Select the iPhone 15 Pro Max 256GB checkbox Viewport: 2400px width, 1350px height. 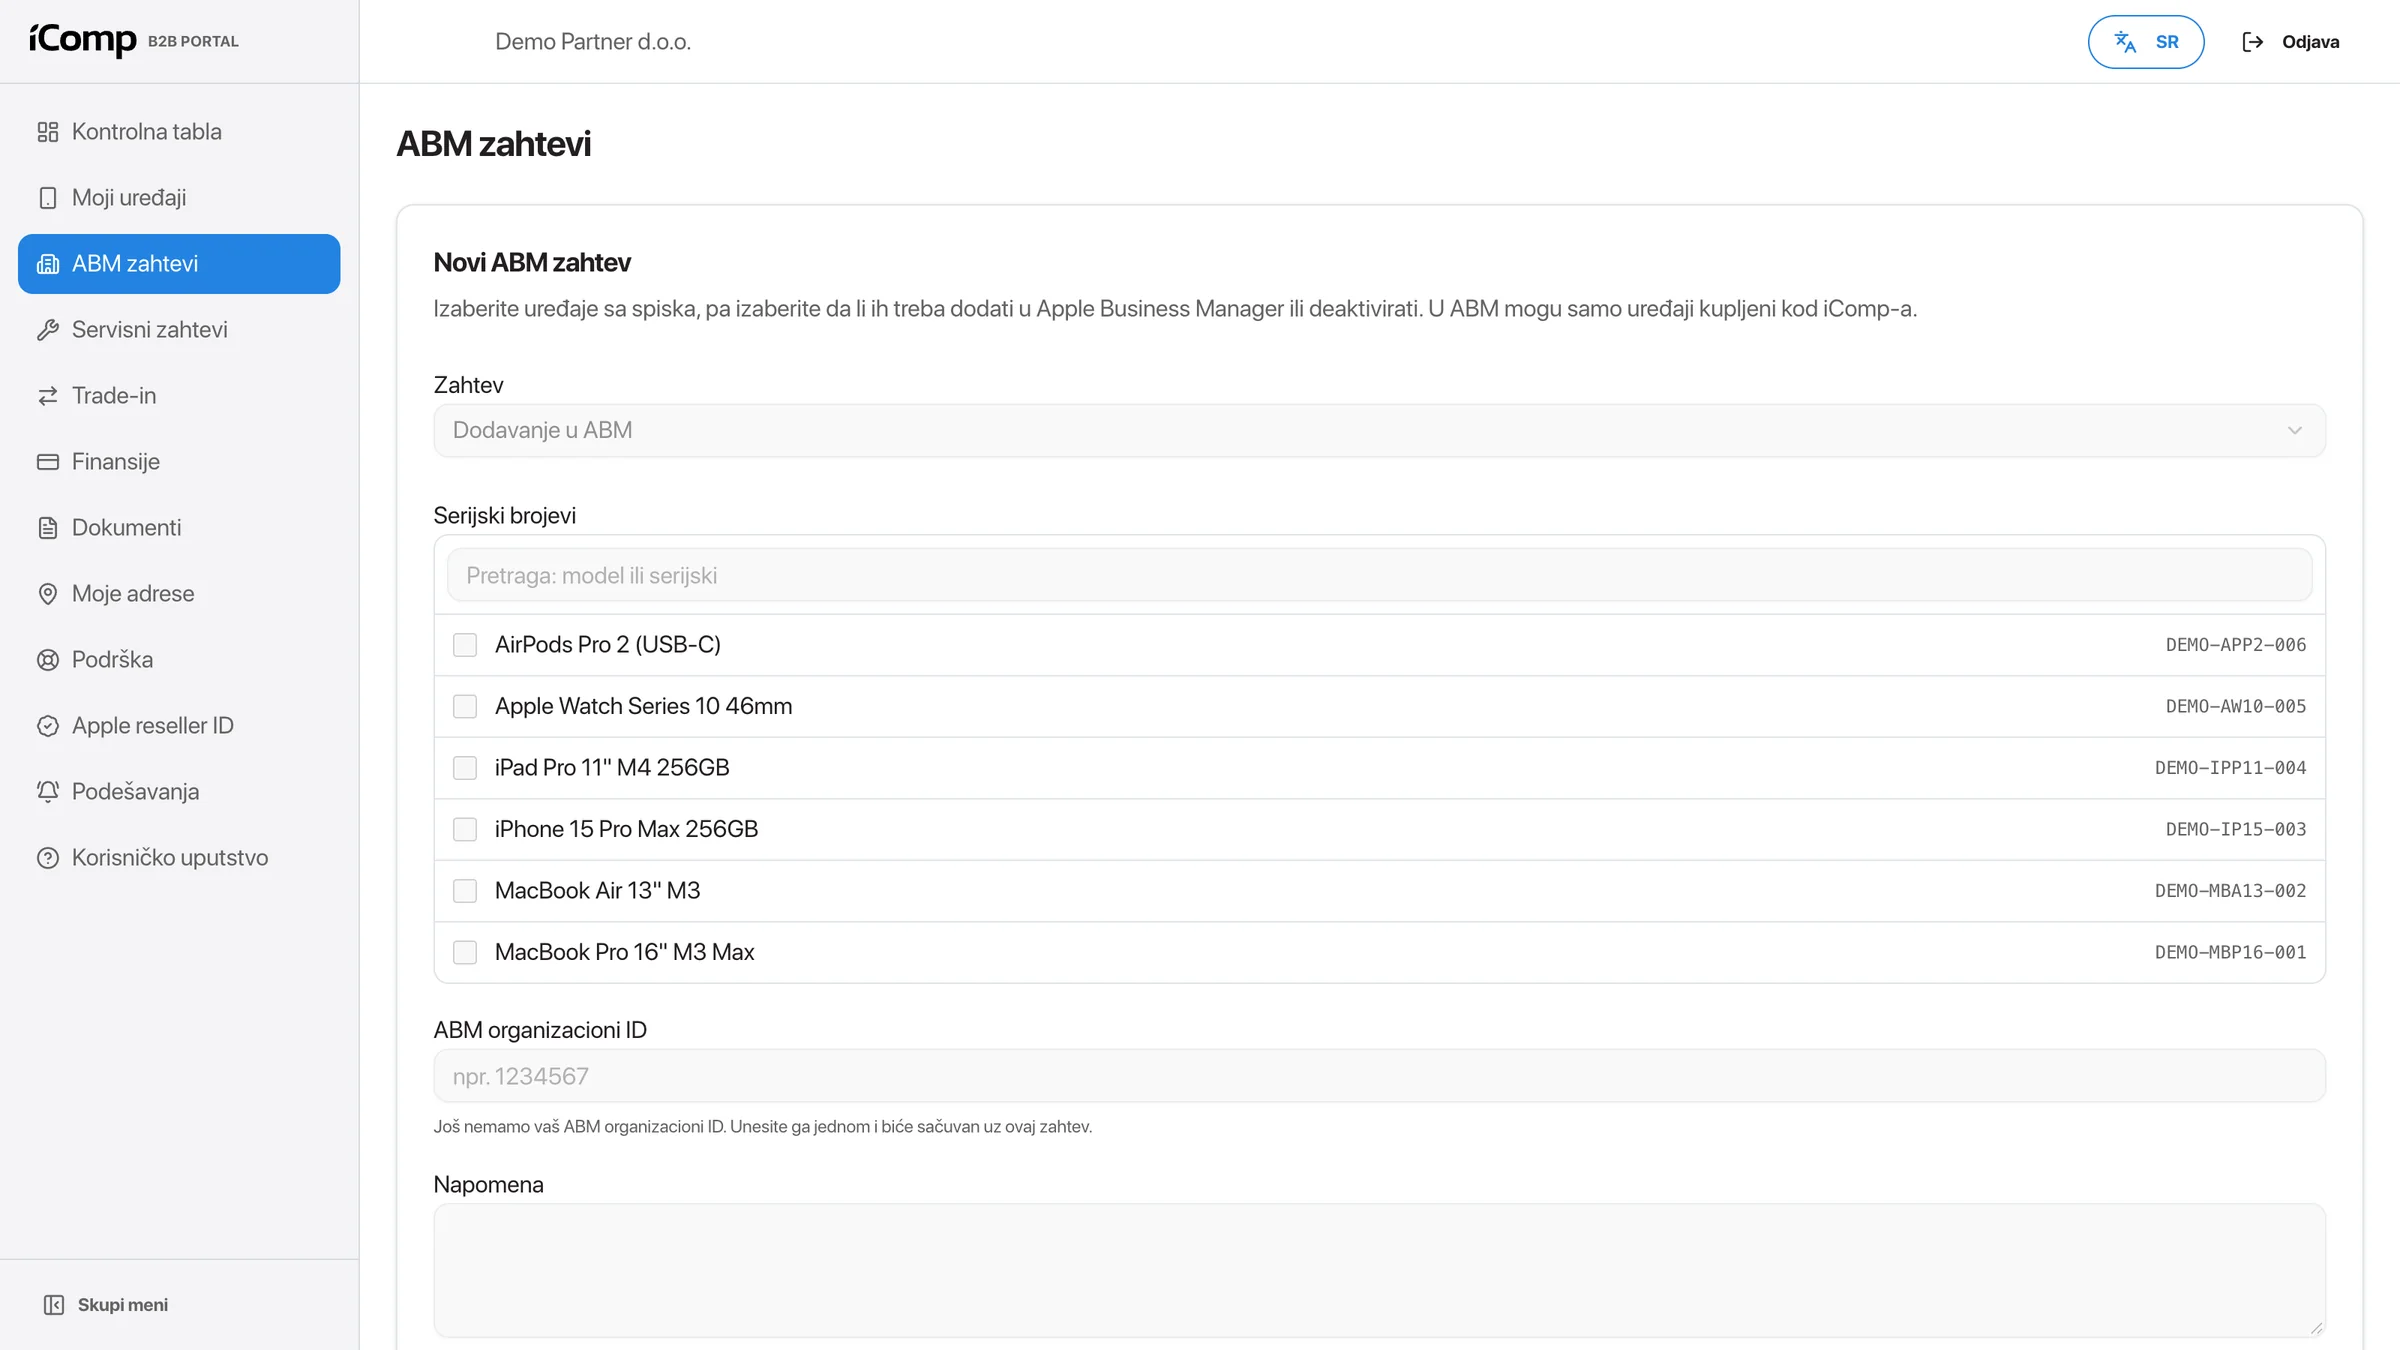[x=465, y=830]
